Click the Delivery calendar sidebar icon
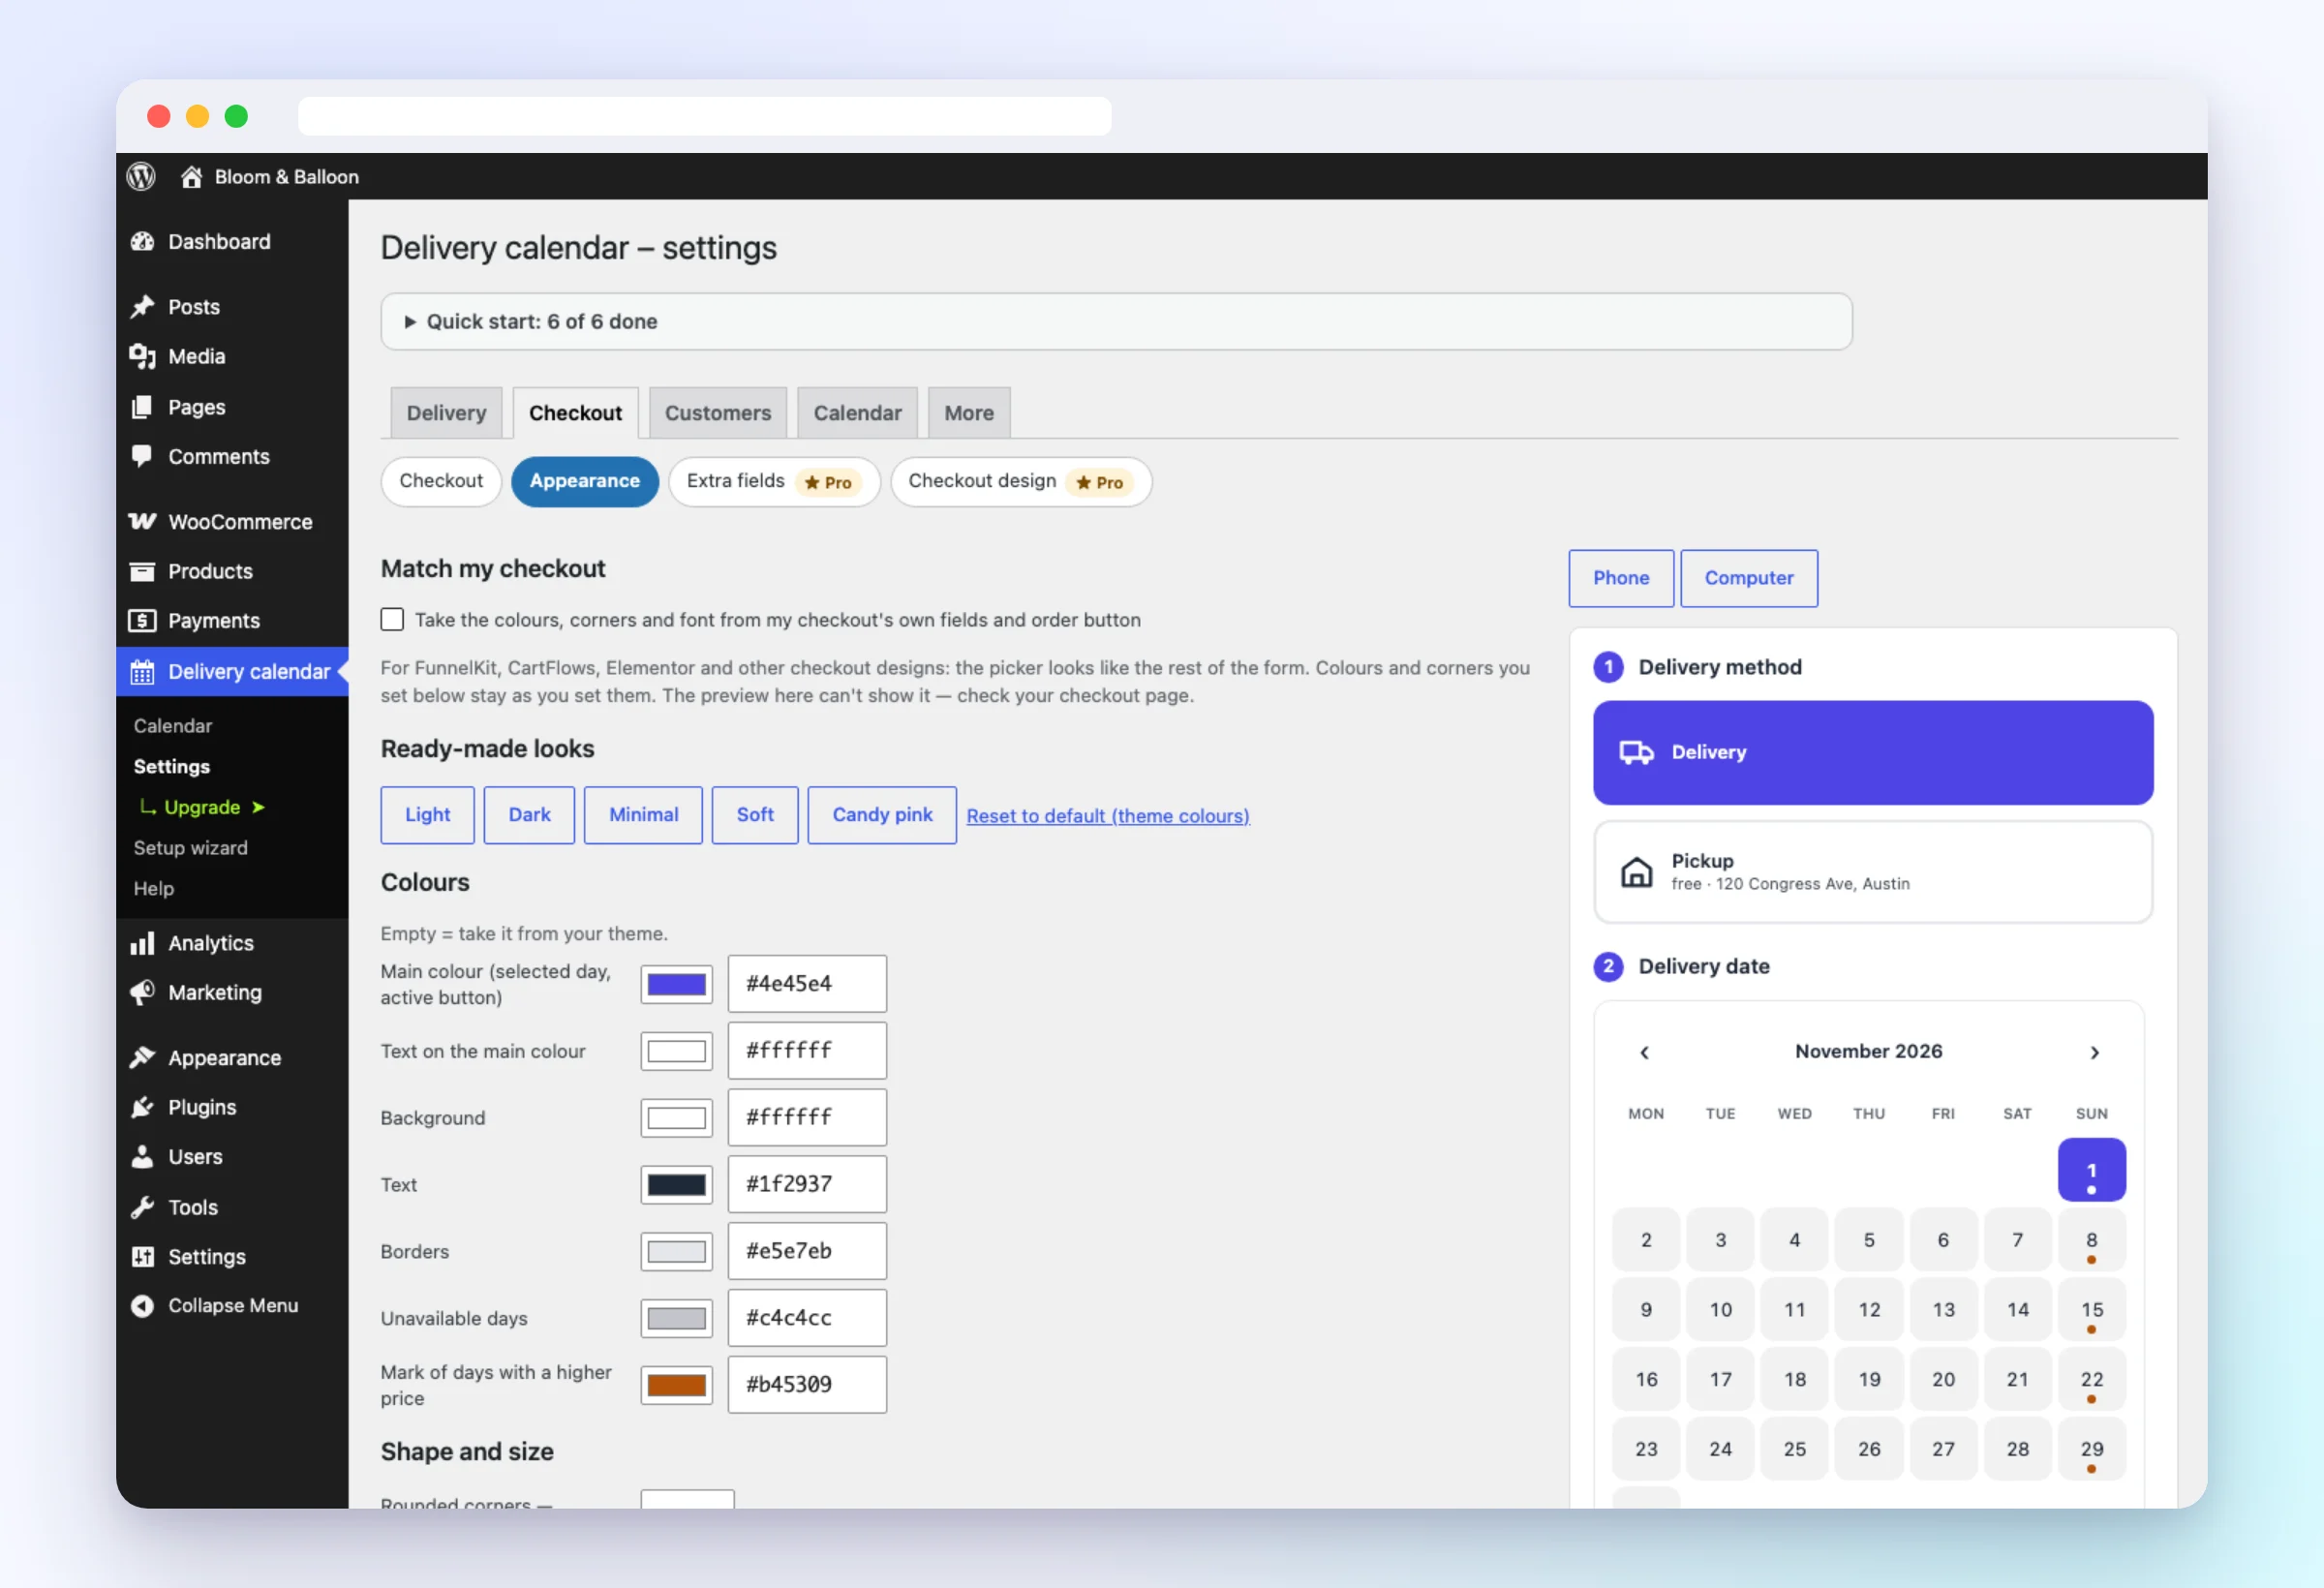Viewport: 2324px width, 1588px height. coord(142,672)
